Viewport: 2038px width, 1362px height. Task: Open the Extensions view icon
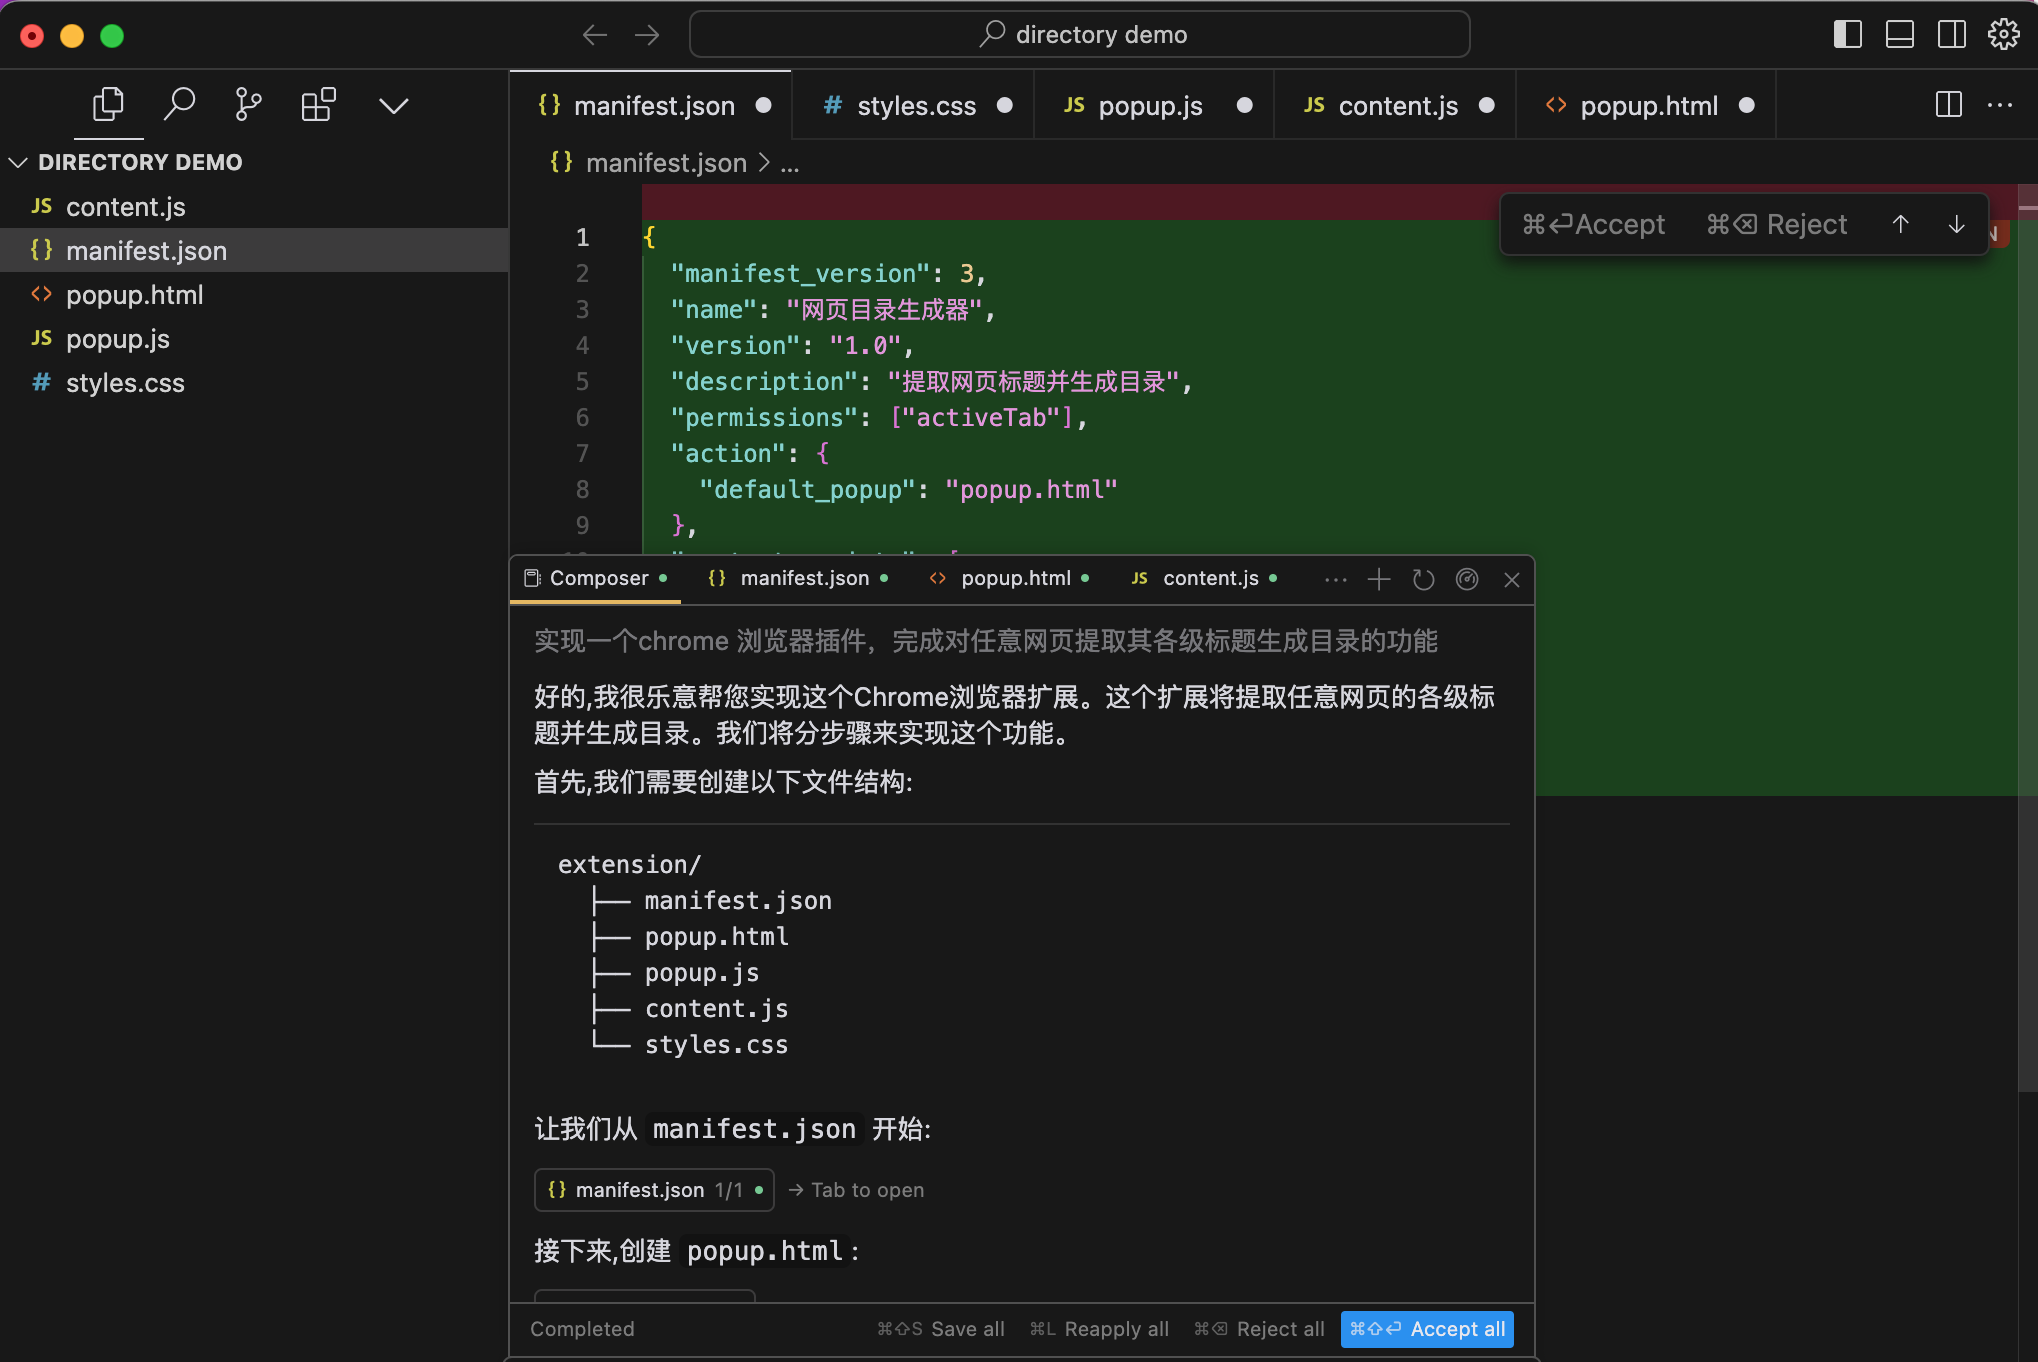pyautogui.click(x=318, y=105)
